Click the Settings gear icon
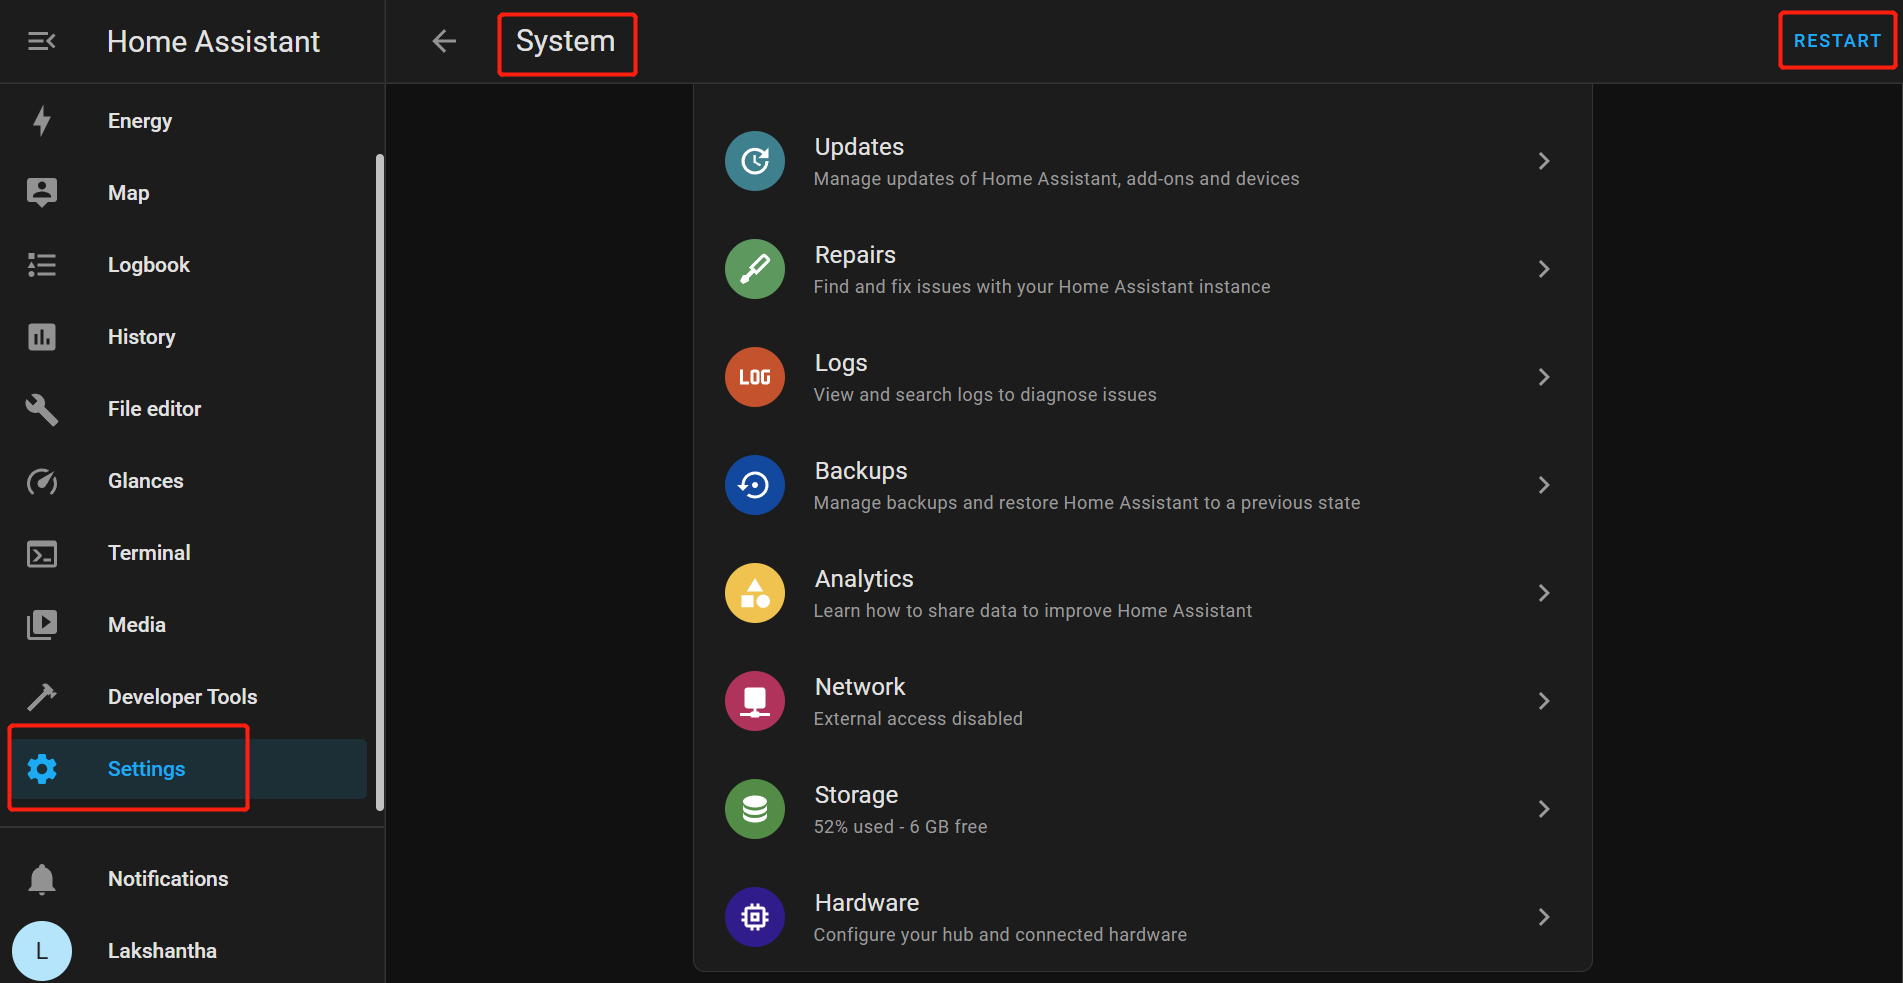This screenshot has height=983, width=1903. (x=42, y=769)
